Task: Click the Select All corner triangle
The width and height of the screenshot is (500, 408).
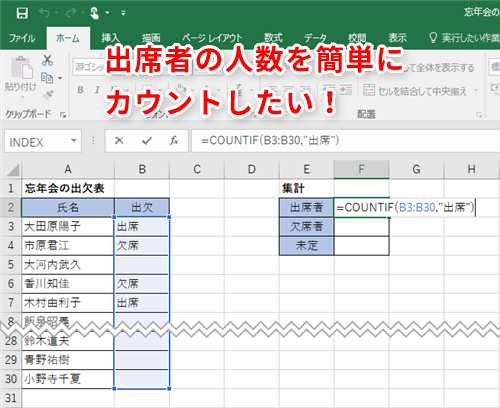Action: (x=13, y=170)
